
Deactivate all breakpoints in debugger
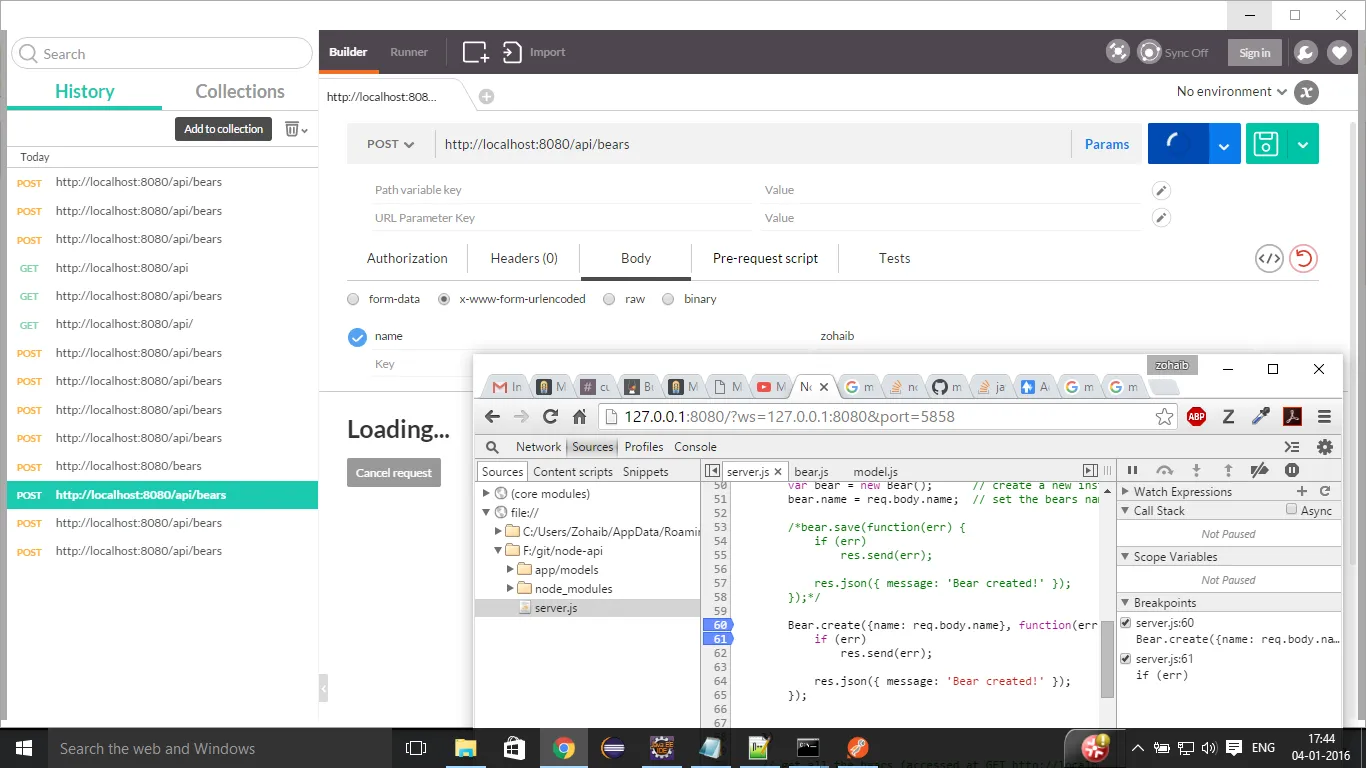click(x=1260, y=470)
